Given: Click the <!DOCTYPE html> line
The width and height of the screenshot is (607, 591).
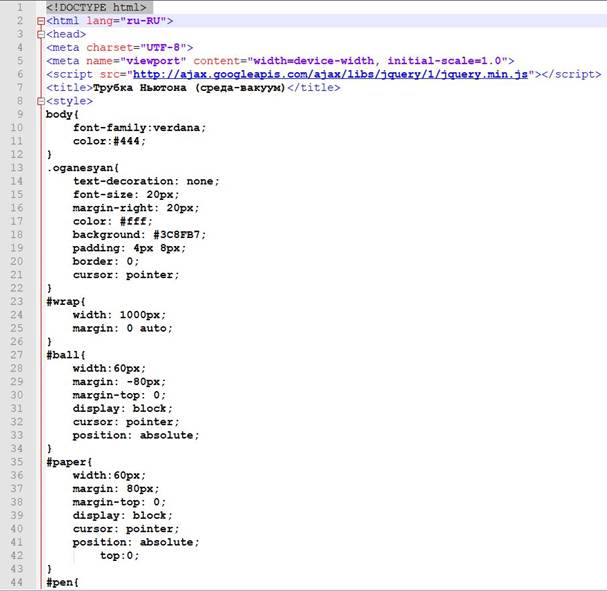Looking at the screenshot, I should pos(96,7).
